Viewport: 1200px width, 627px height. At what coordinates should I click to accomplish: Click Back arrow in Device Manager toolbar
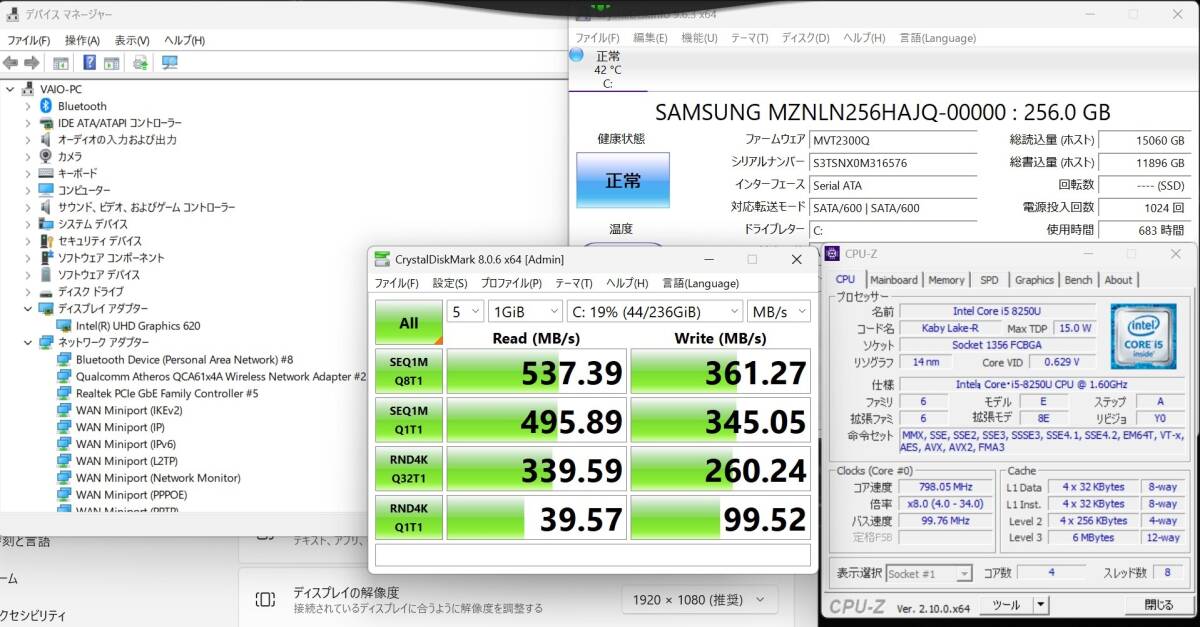[11, 63]
